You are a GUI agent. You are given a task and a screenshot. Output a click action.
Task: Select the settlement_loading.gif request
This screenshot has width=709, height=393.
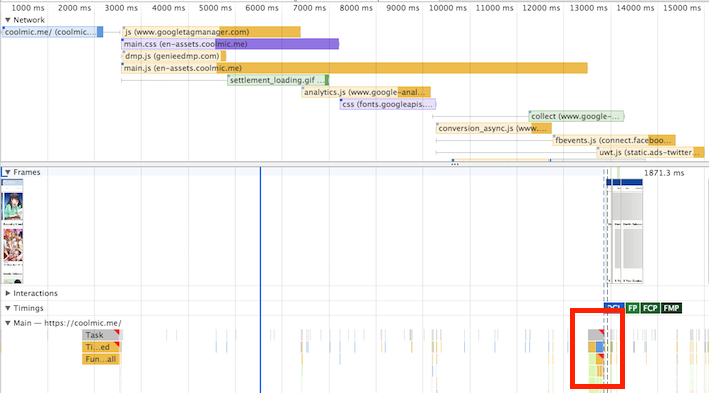pyautogui.click(x=278, y=80)
